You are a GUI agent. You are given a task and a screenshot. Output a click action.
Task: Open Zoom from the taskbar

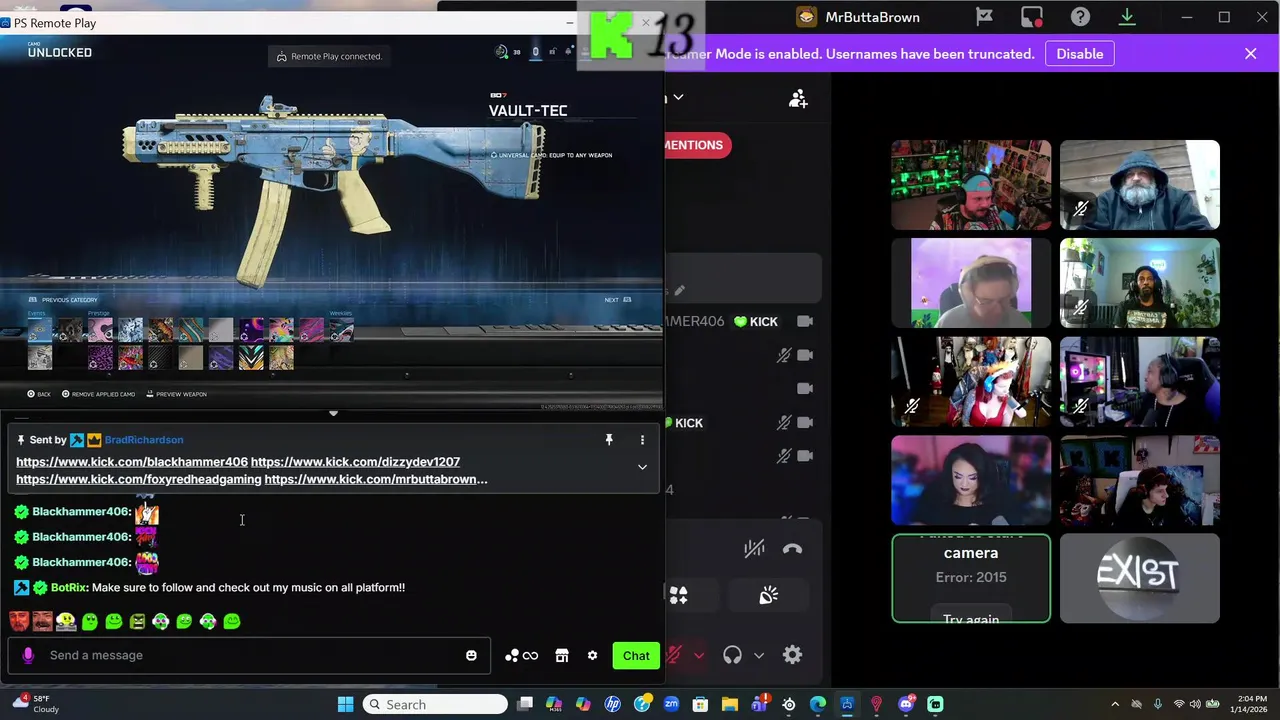click(671, 704)
